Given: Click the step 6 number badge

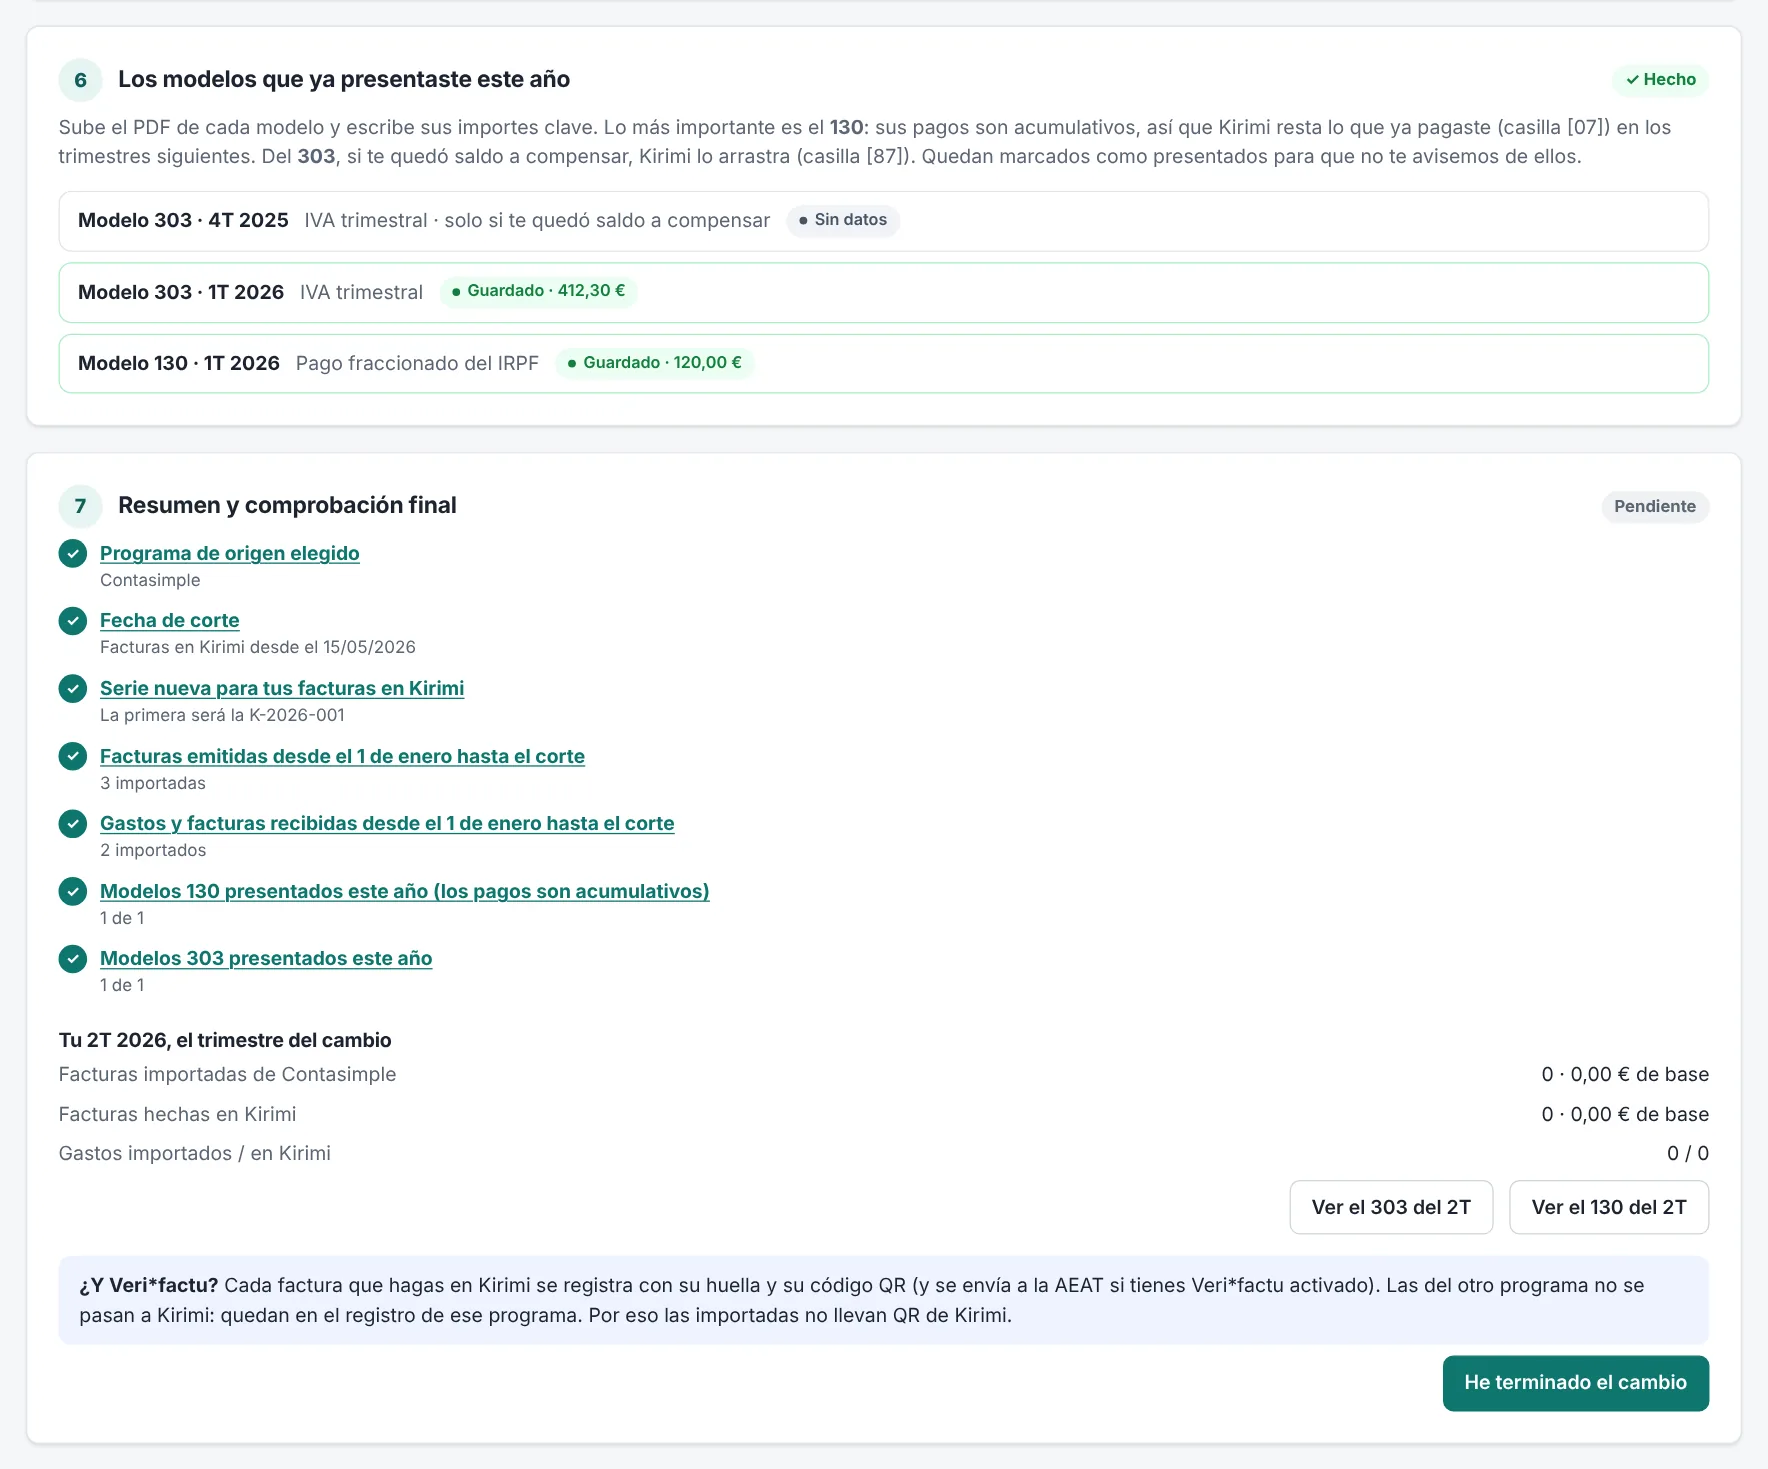Looking at the screenshot, I should click(81, 80).
